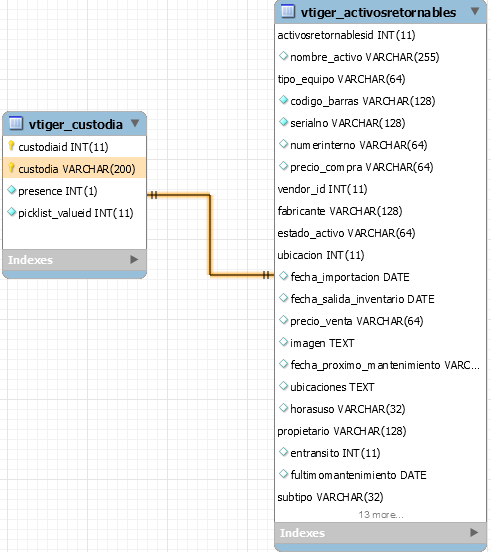Screen dimensions: 491x552
Task: Click the key icon beside custodia VARCHAR(200)
Action: (x=11, y=168)
